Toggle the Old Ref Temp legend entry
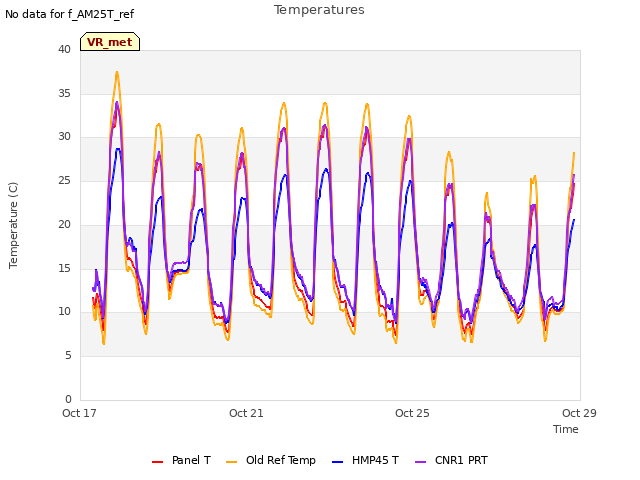 [x=271, y=460]
